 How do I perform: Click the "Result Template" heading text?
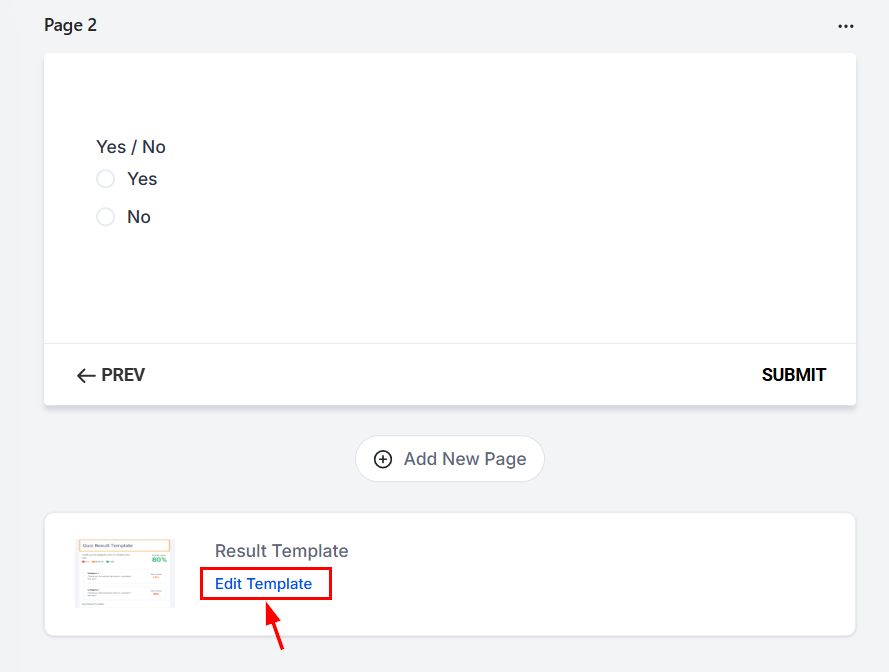coord(281,551)
